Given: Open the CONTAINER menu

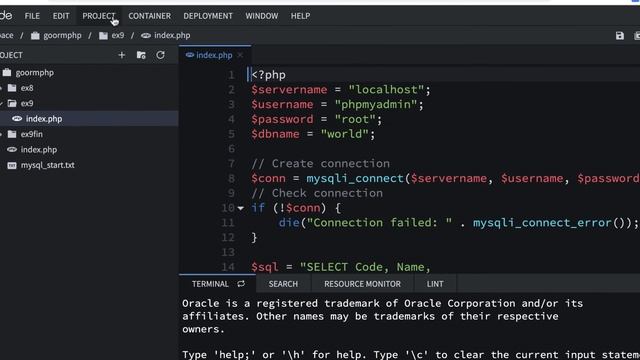Looking at the screenshot, I should (x=149, y=16).
